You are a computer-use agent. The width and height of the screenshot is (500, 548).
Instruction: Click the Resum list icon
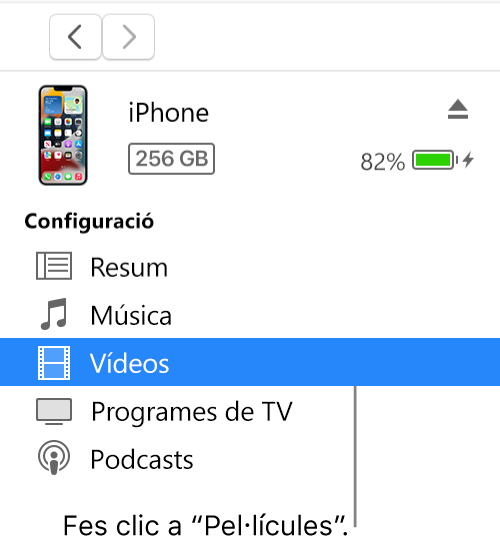click(x=54, y=266)
